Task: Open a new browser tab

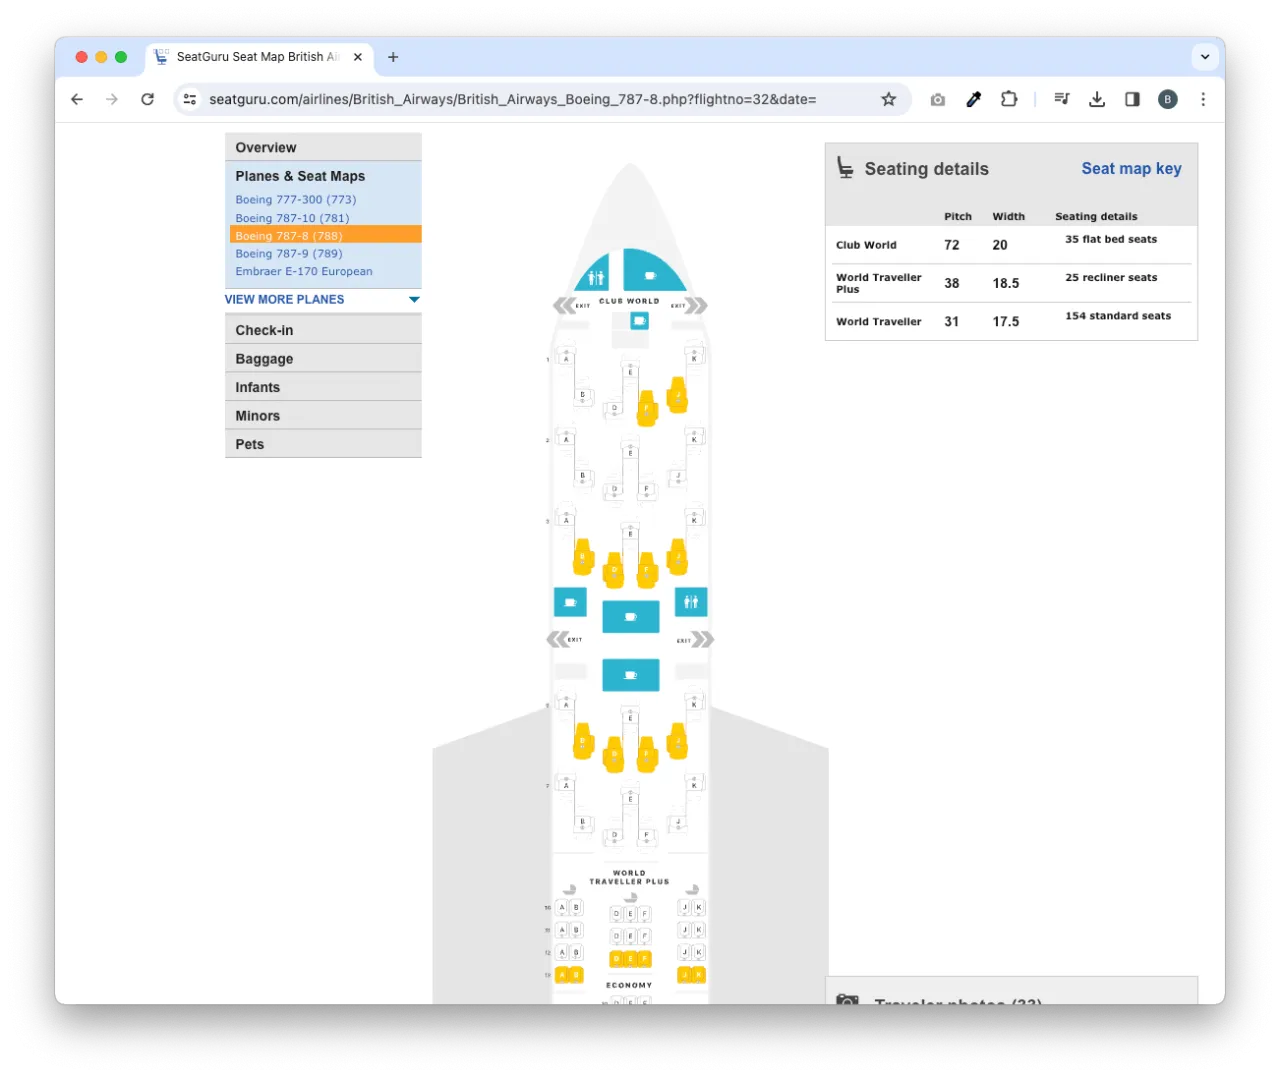Action: point(393,57)
